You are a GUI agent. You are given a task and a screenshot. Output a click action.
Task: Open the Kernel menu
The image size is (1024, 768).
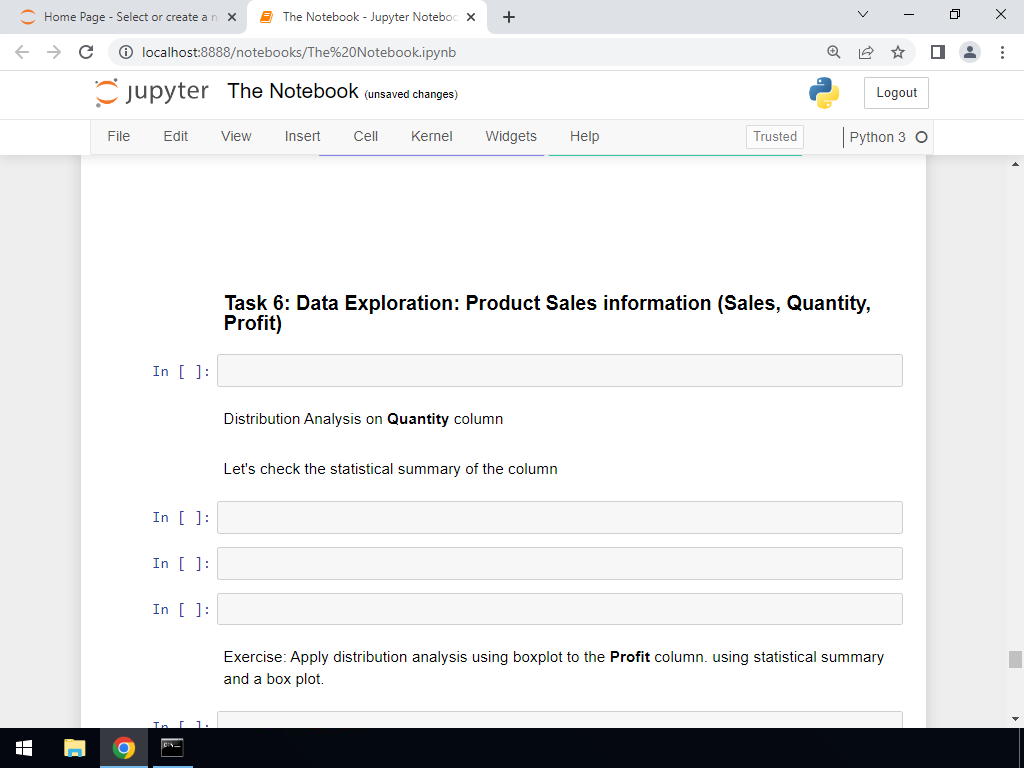pyautogui.click(x=431, y=137)
